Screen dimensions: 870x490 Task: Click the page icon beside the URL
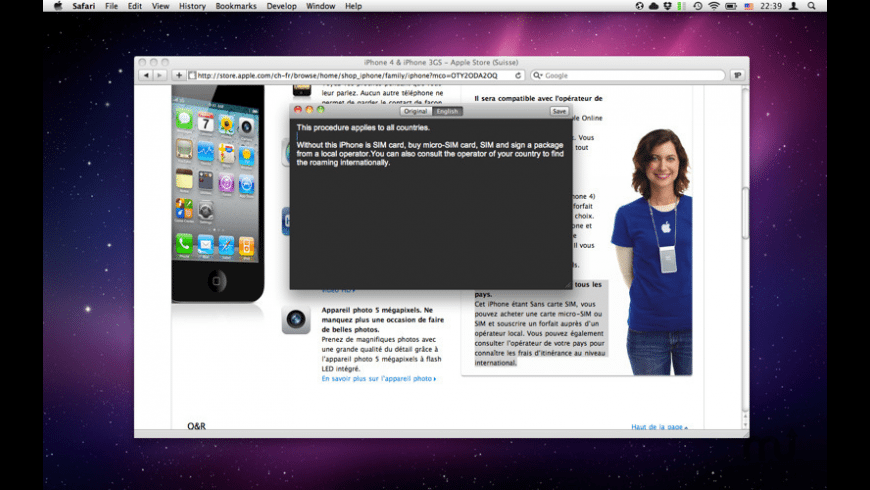click(192, 75)
